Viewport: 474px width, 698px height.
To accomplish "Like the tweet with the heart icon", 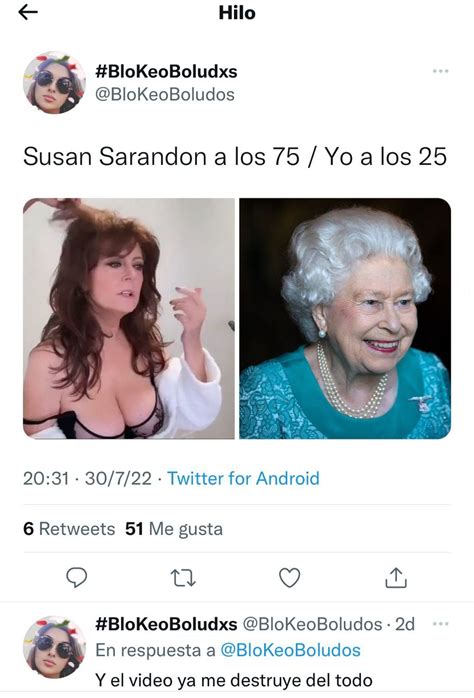I will click(x=289, y=578).
